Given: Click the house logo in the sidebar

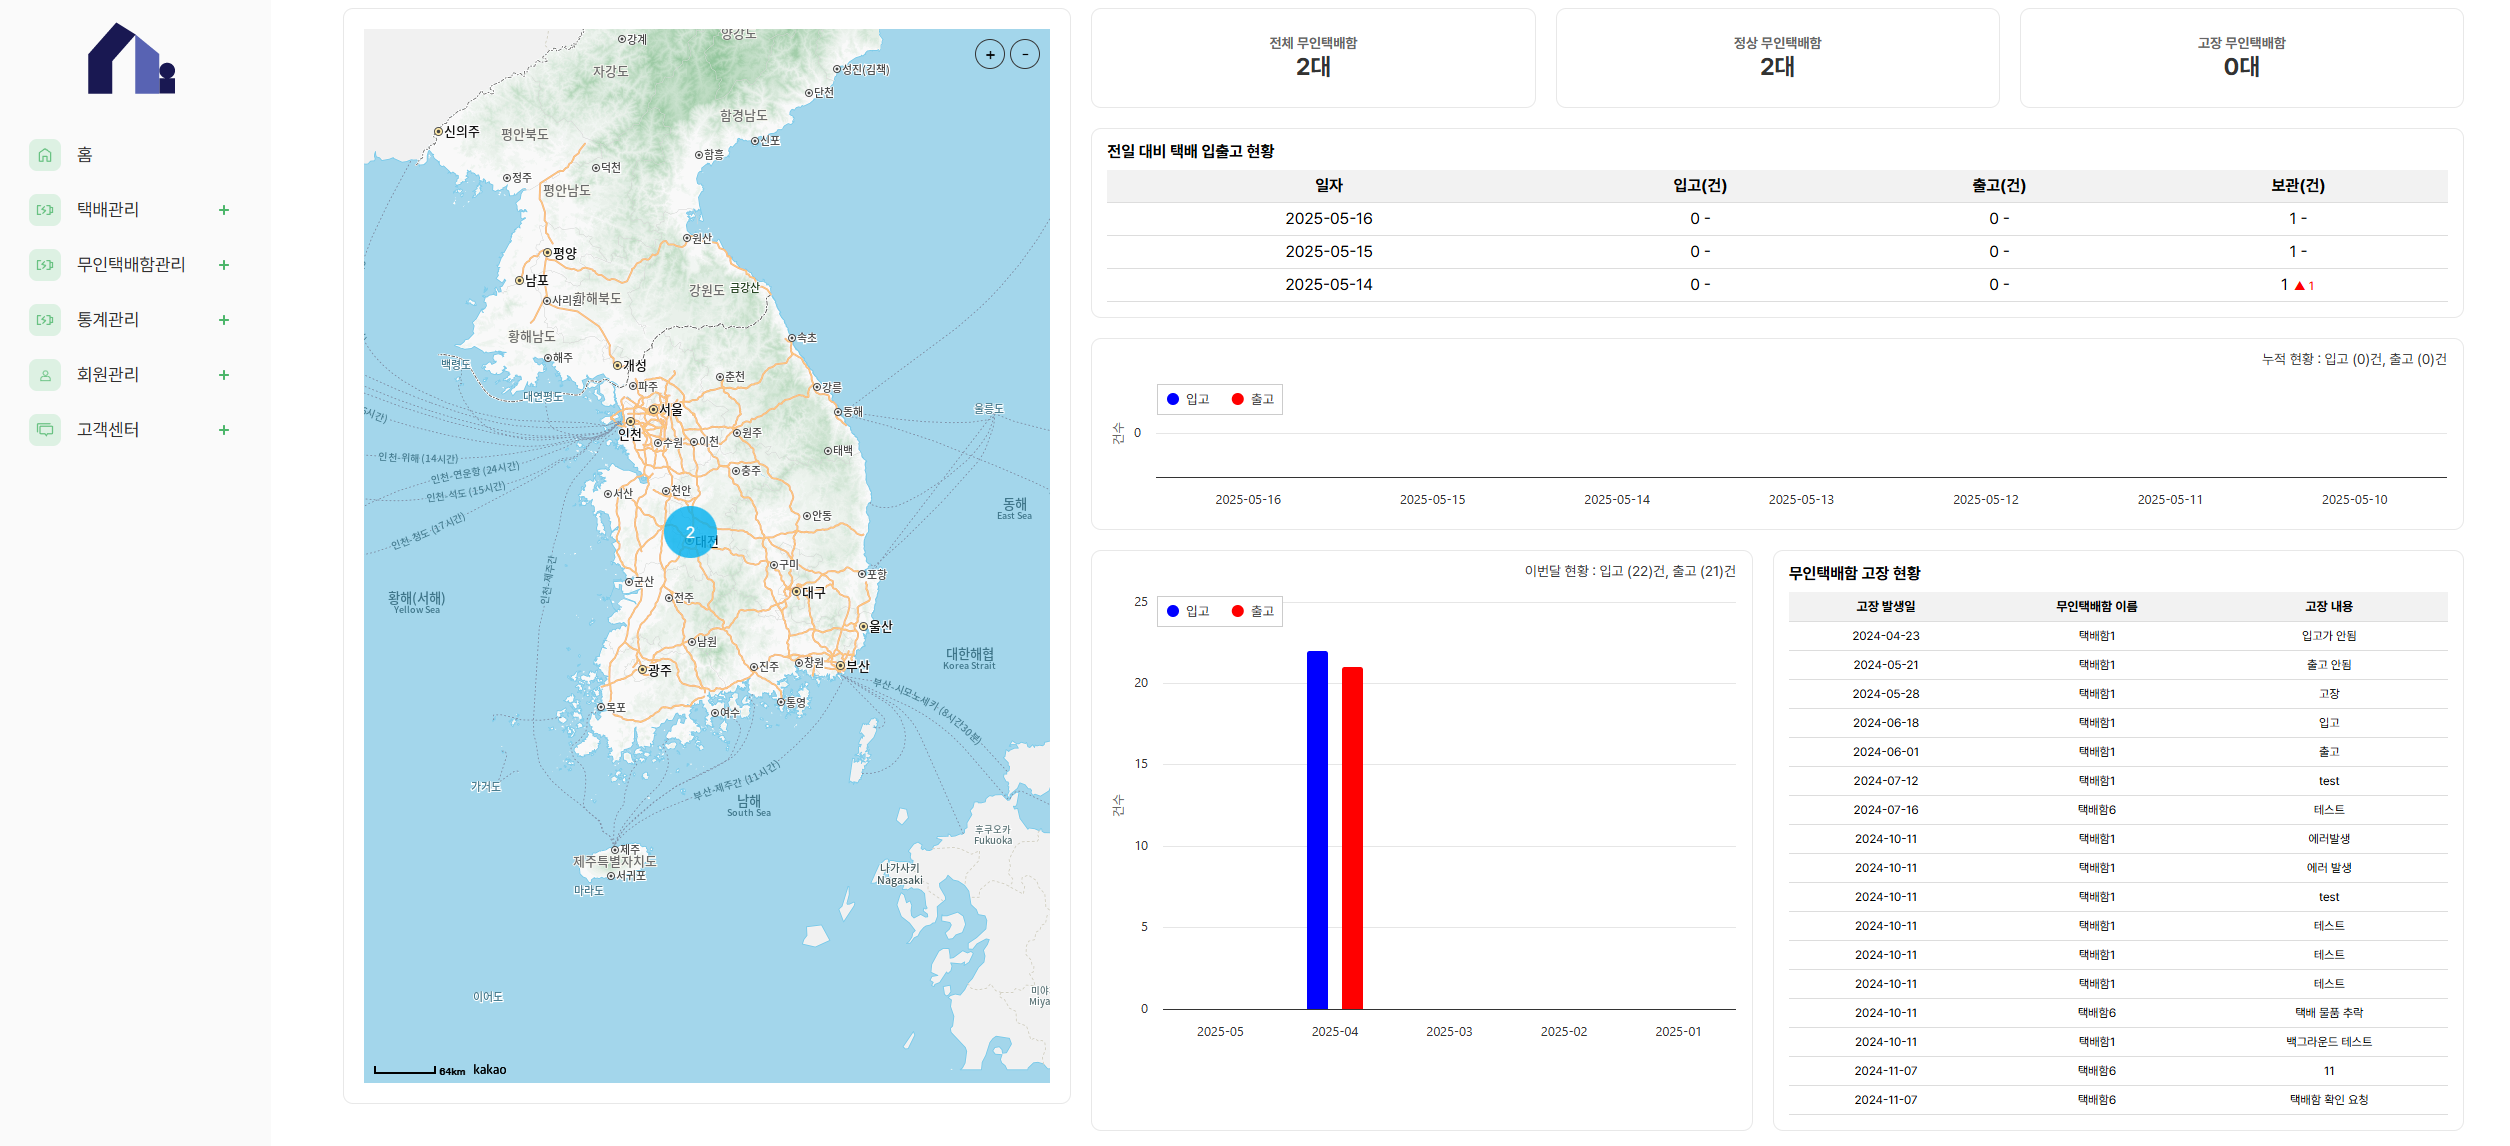Looking at the screenshot, I should 131,58.
